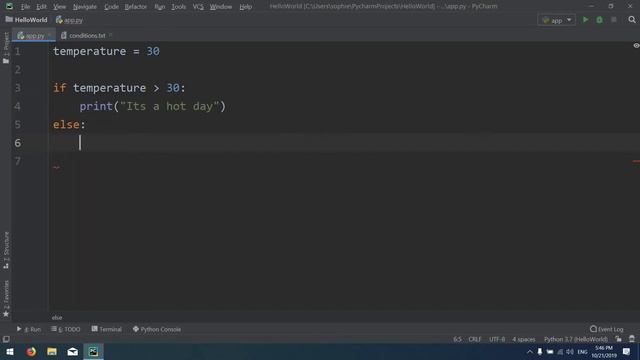The height and width of the screenshot is (360, 640).
Task: Click the HelloWorld project breadcrumb
Action: click(x=27, y=20)
